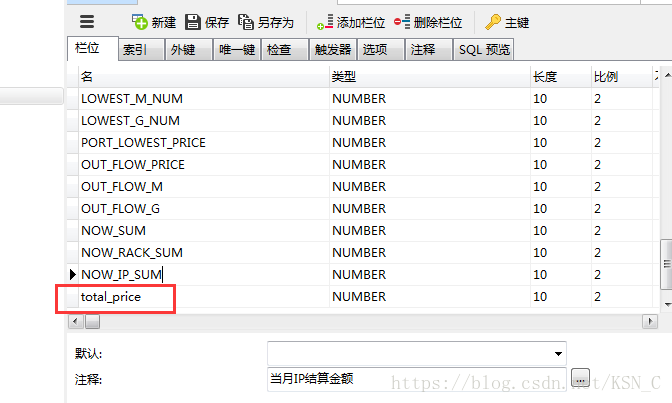The width and height of the screenshot is (672, 403).
Task: Click the NUMBER type of total_price
Action: pyautogui.click(x=359, y=297)
